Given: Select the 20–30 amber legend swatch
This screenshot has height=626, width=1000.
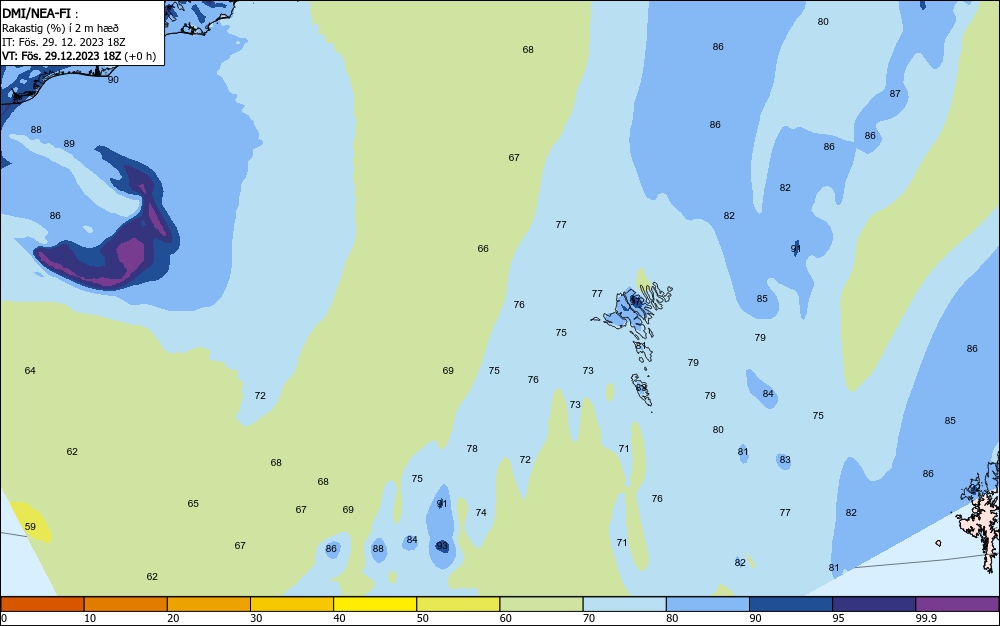Looking at the screenshot, I should pos(209,604).
